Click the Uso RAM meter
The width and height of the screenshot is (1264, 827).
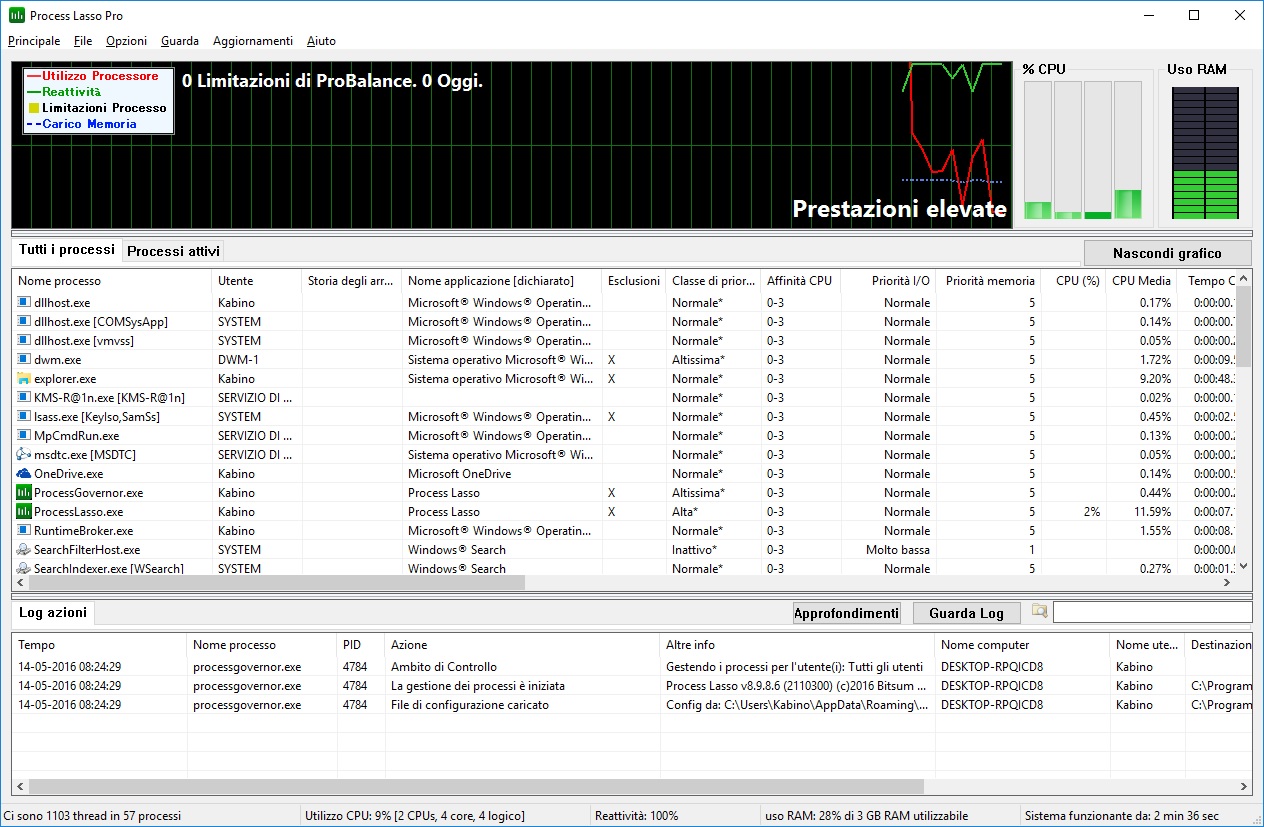point(1205,152)
